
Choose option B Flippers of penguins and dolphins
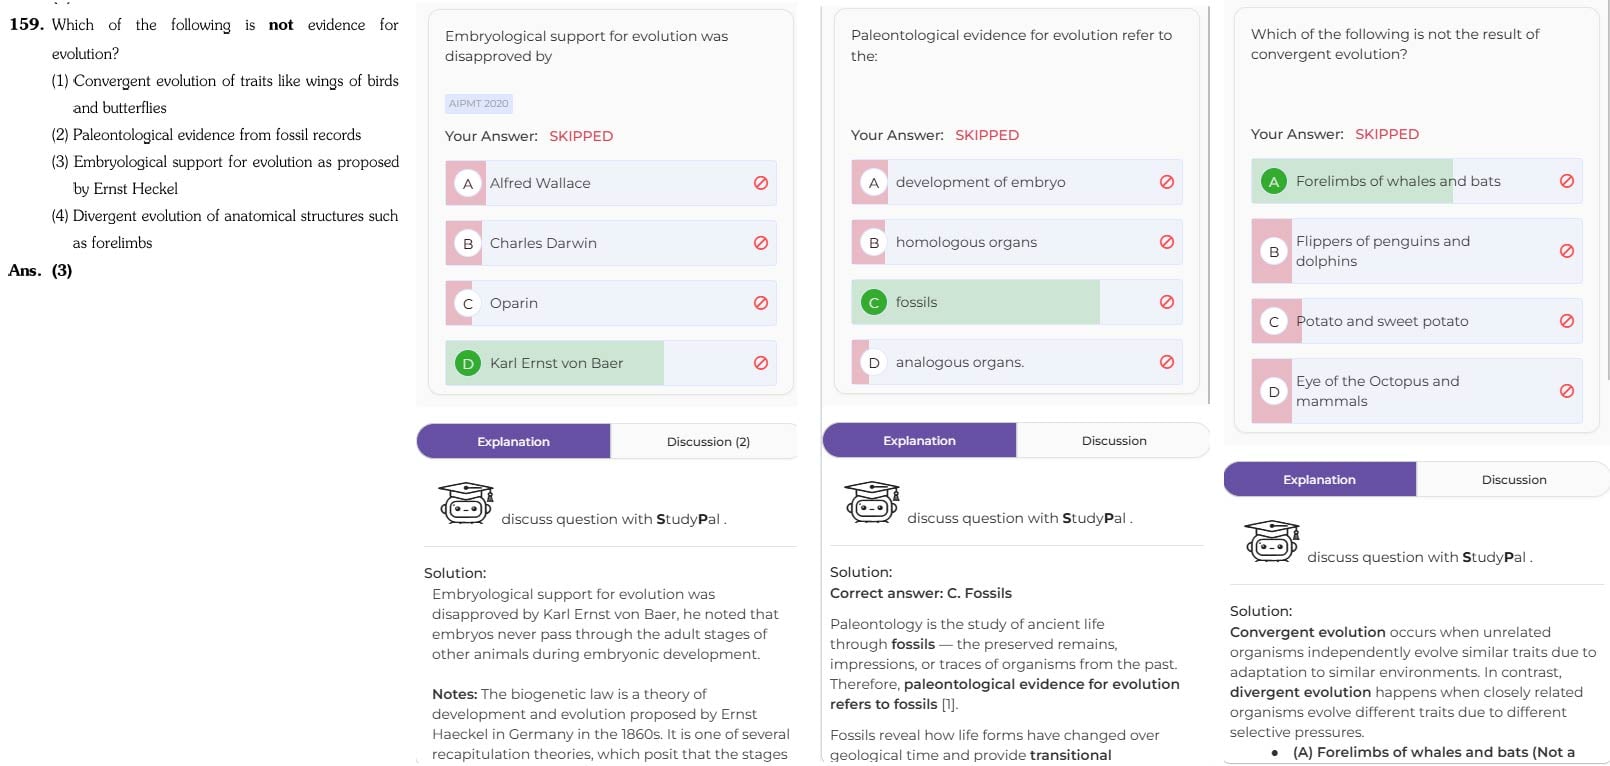pyautogui.click(x=1417, y=251)
